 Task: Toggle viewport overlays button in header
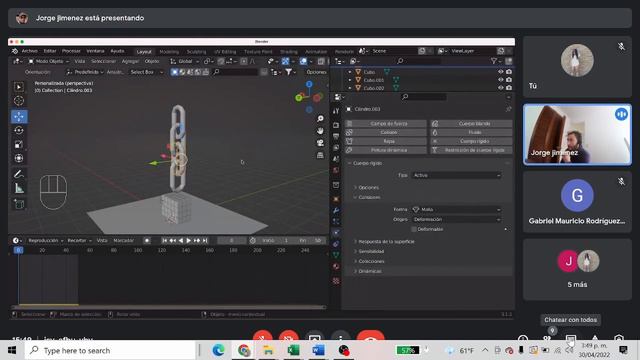(303, 61)
